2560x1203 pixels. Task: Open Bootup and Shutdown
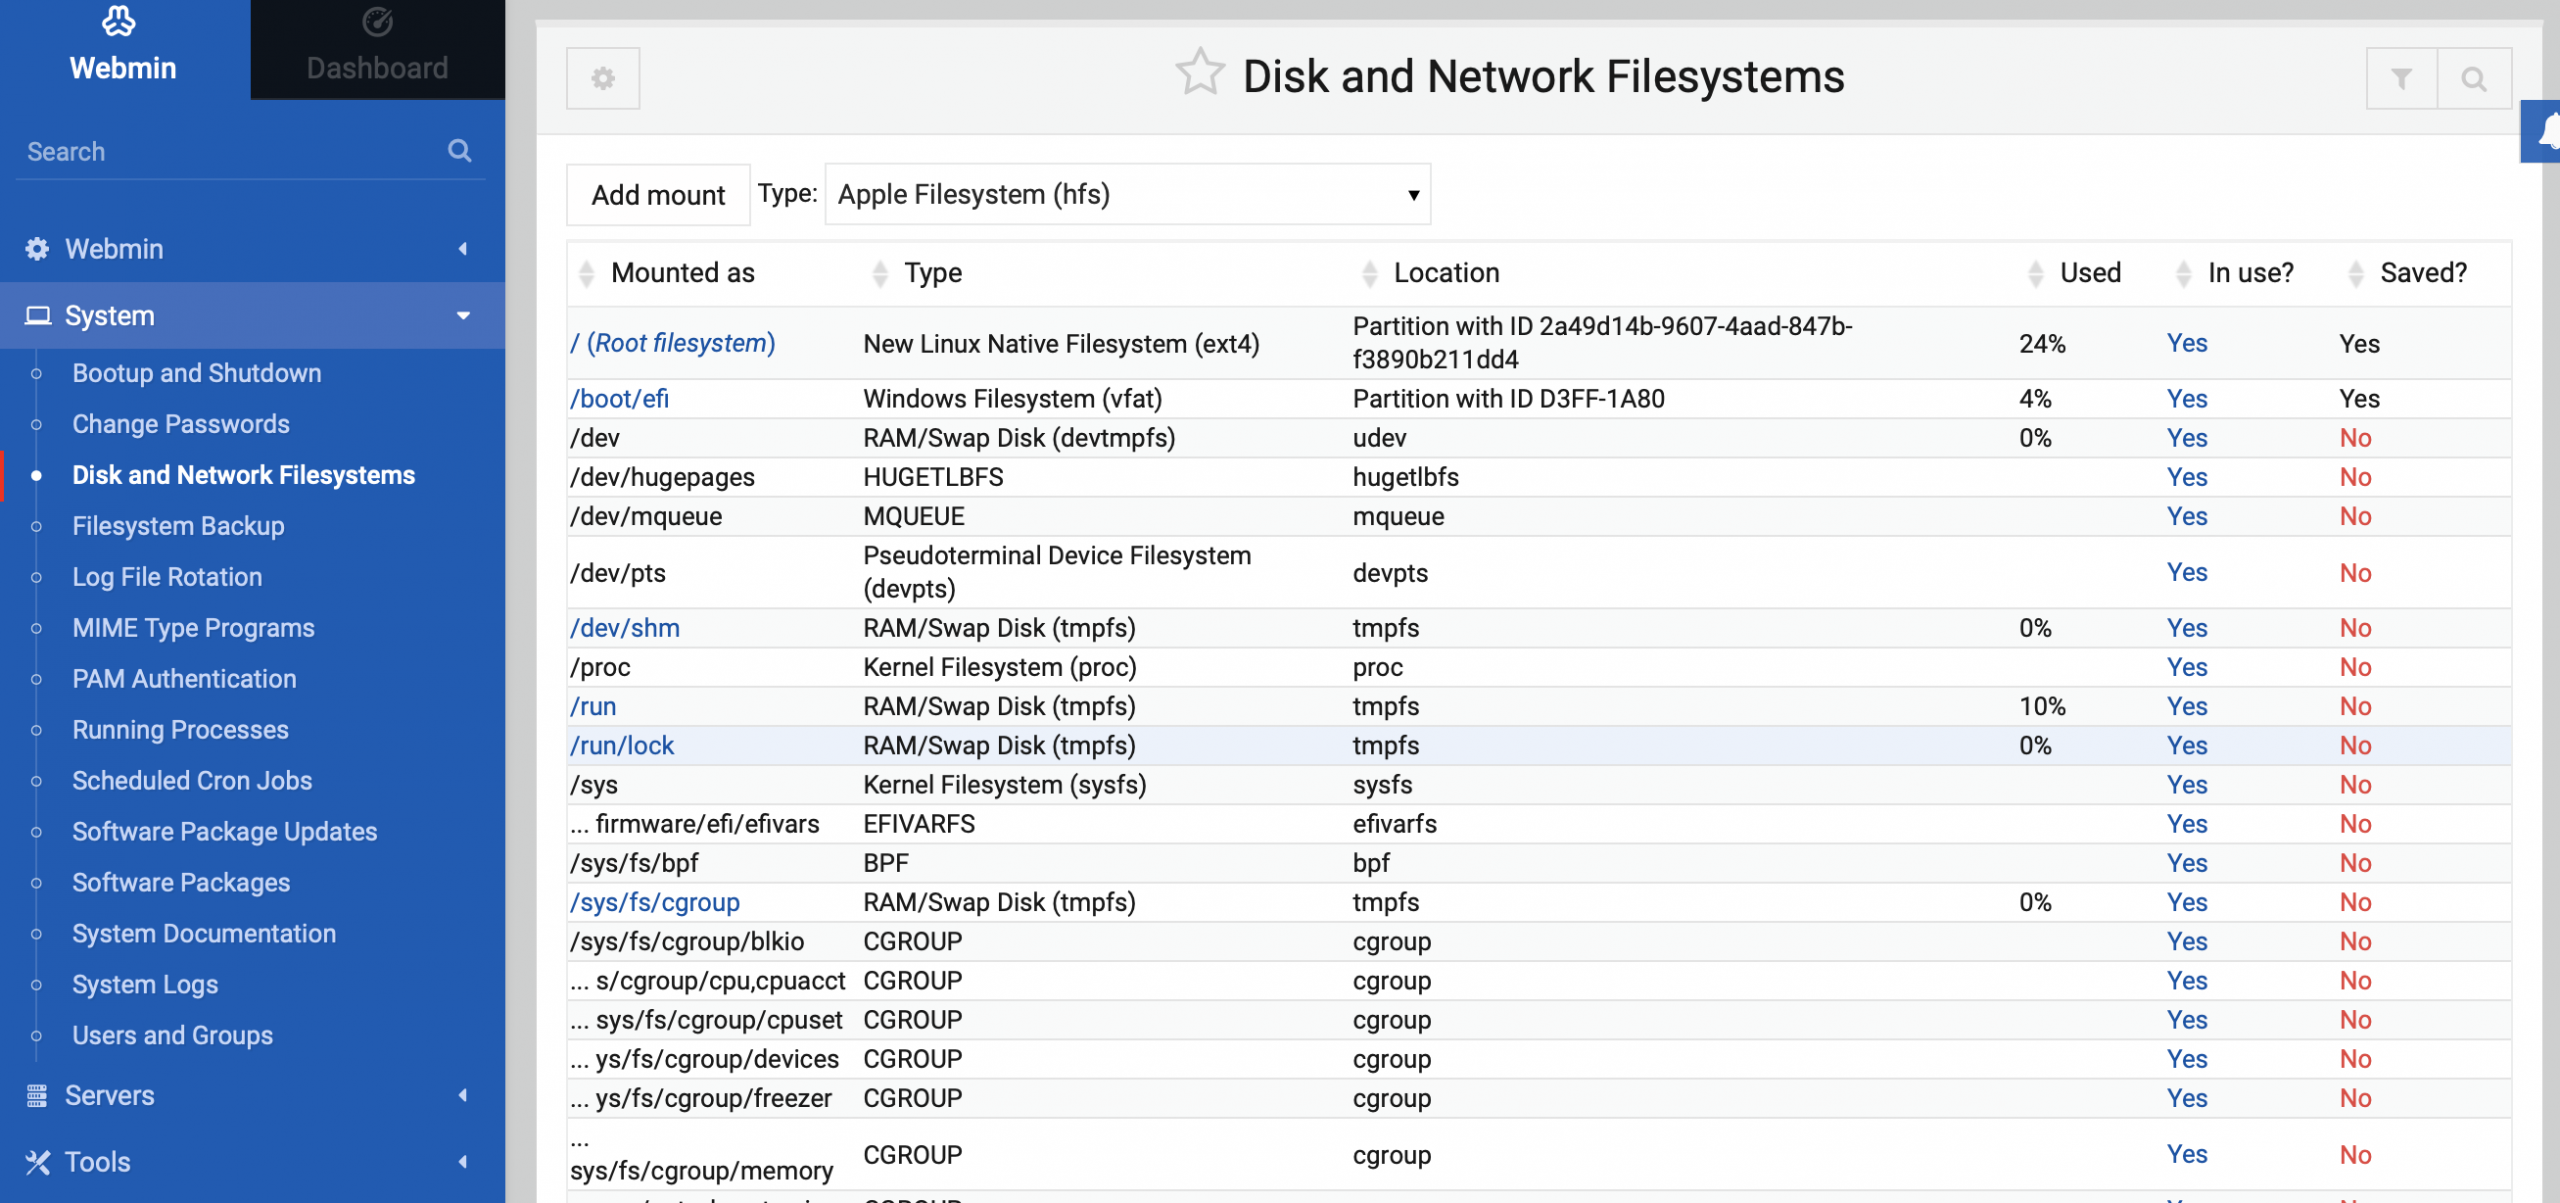[197, 373]
